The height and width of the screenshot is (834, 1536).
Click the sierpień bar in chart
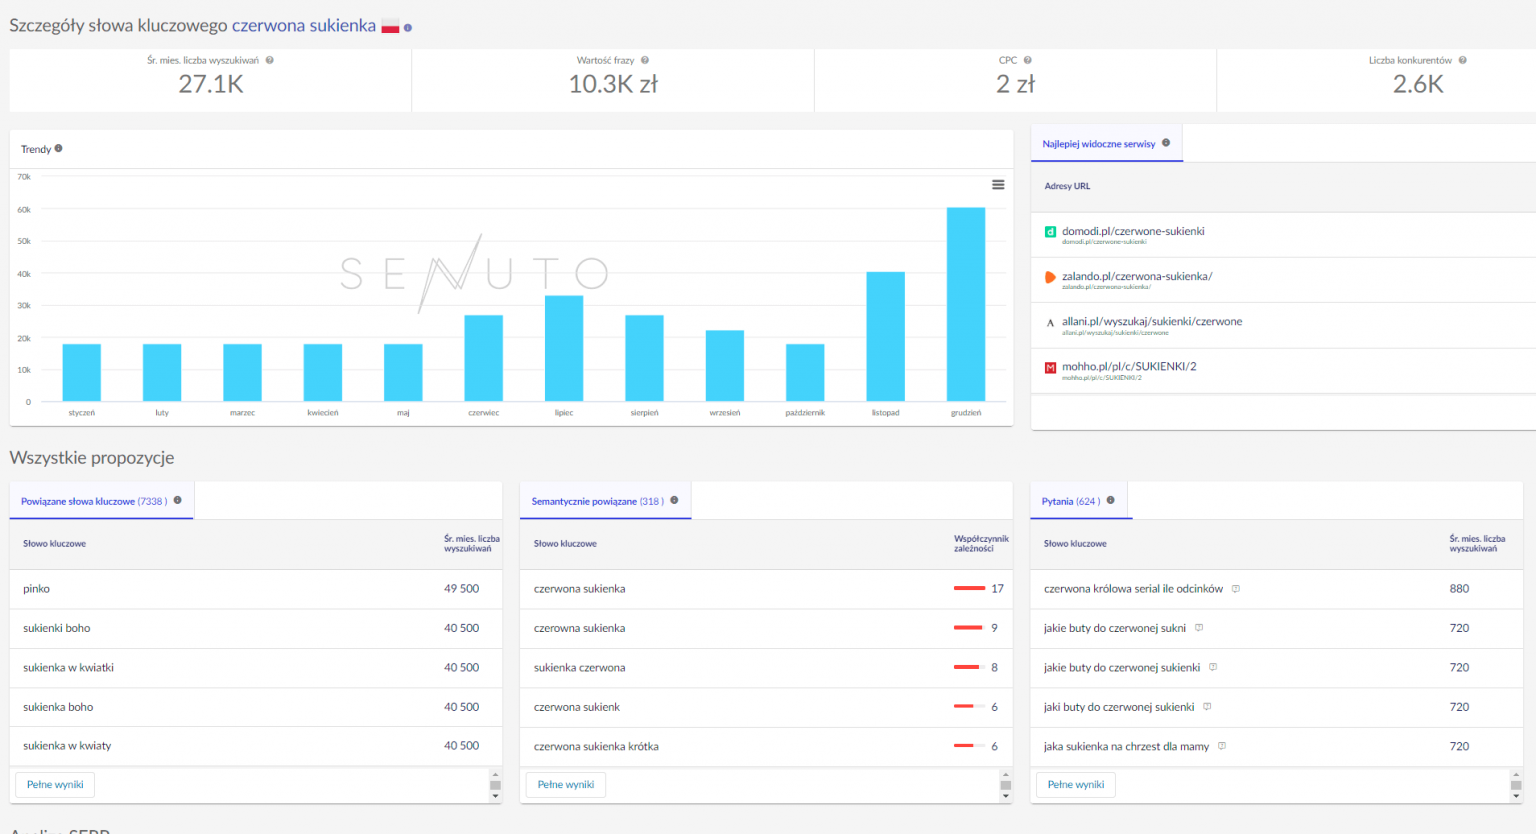pyautogui.click(x=644, y=358)
